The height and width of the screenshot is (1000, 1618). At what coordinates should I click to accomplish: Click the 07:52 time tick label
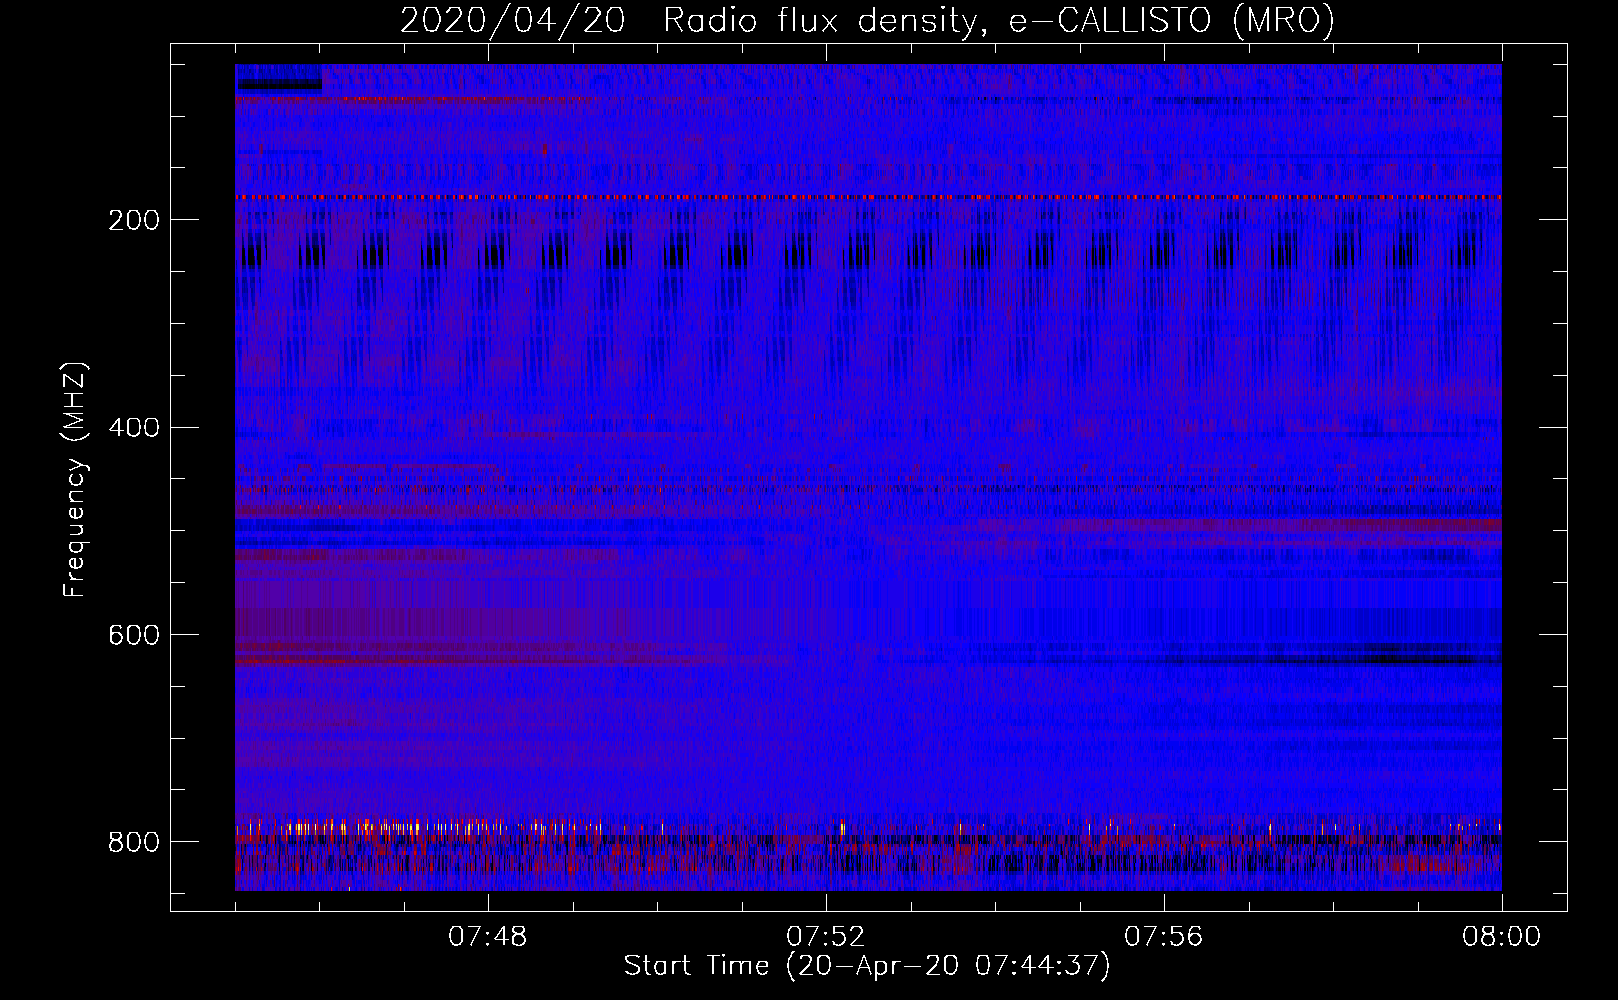tap(826, 937)
